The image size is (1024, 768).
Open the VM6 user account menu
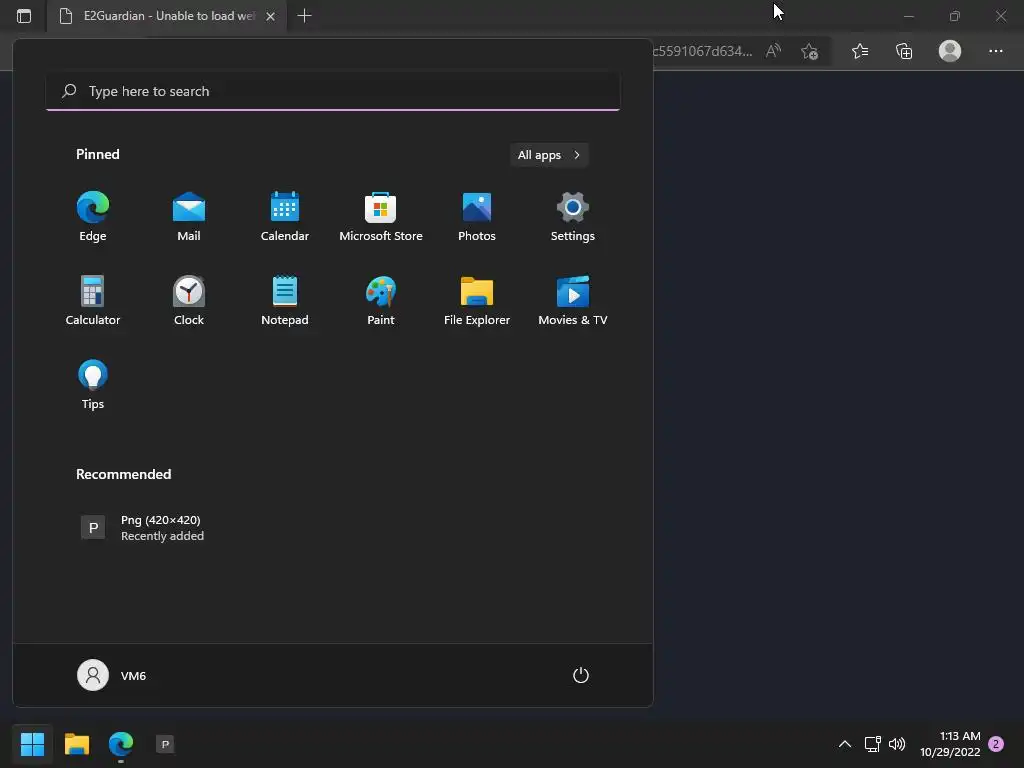coord(112,675)
